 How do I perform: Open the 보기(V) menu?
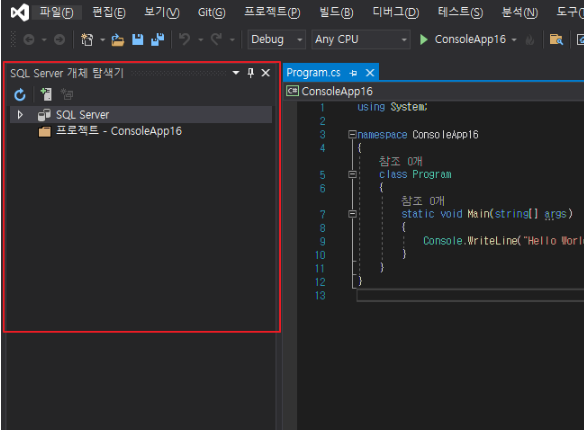tap(162, 12)
